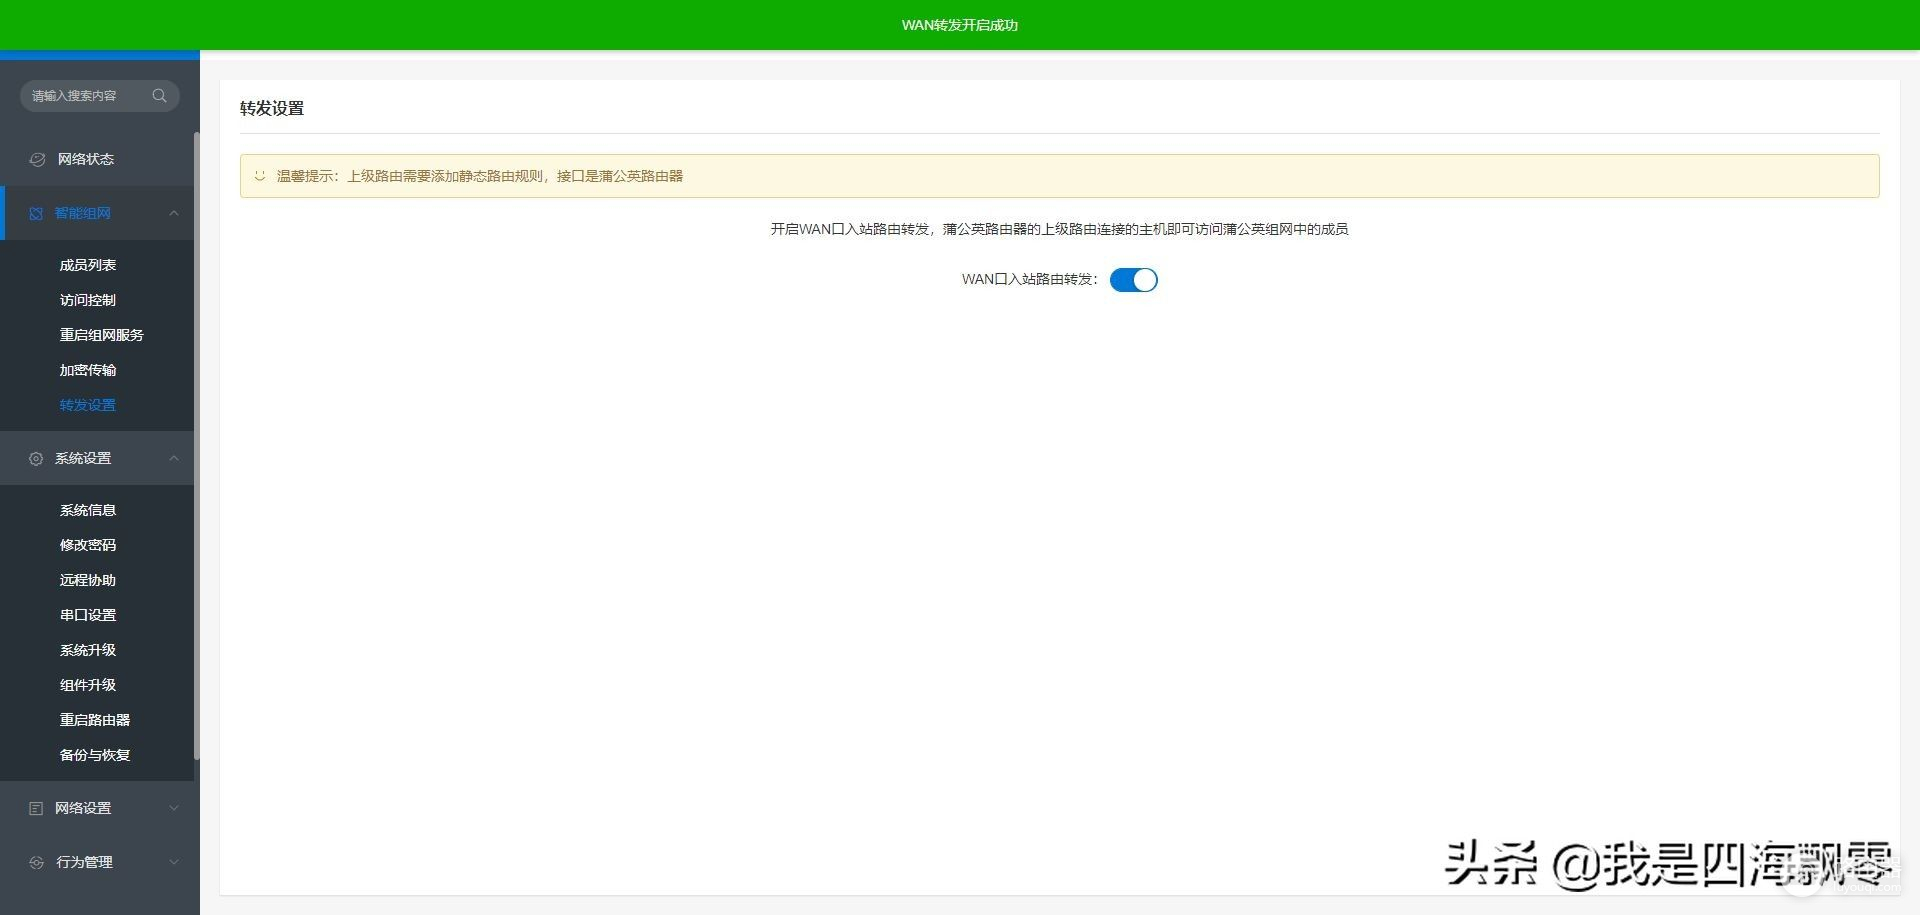Open the 成员列表 menu item
1920x915 pixels.
(x=88, y=265)
